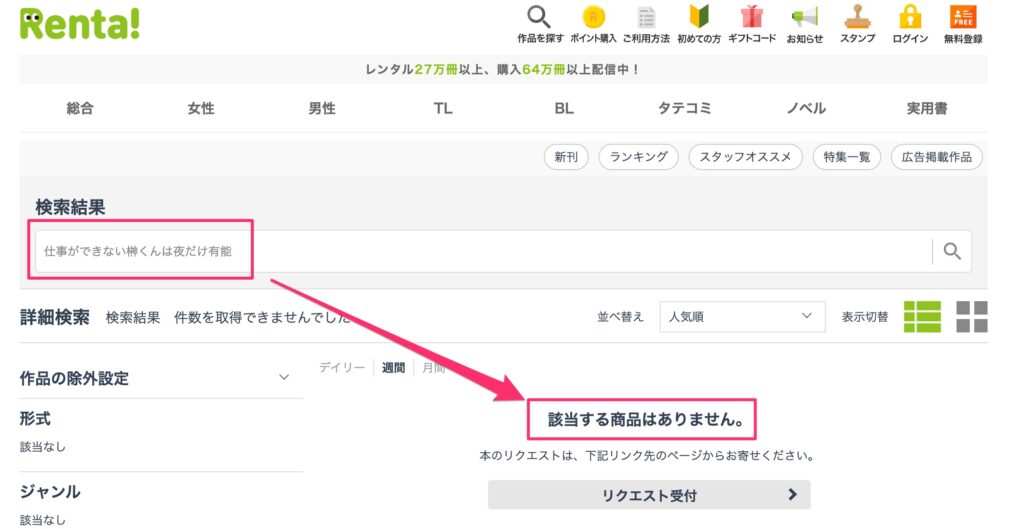The image size is (1024, 529).
Task: Click the リクエスト受付 button
Action: click(x=649, y=495)
